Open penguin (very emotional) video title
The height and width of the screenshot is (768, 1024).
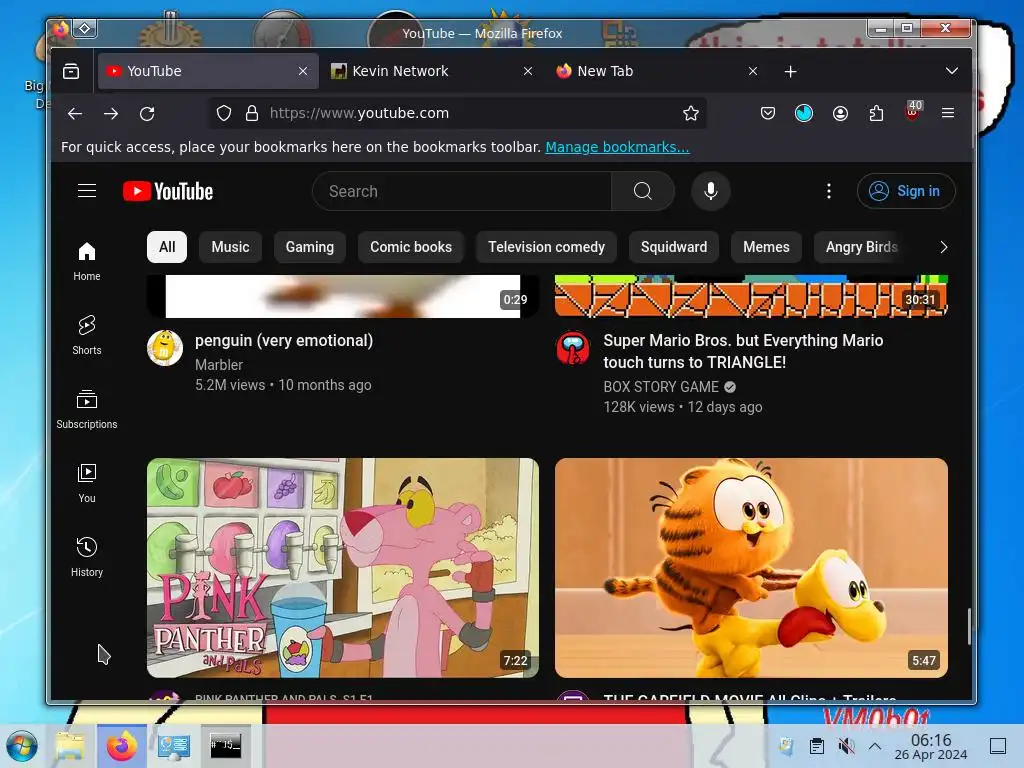(284, 341)
